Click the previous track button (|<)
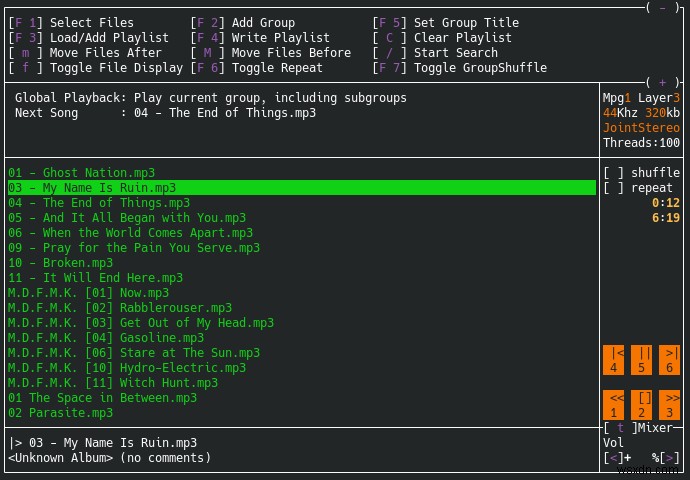The height and width of the screenshot is (480, 690). click(615, 359)
